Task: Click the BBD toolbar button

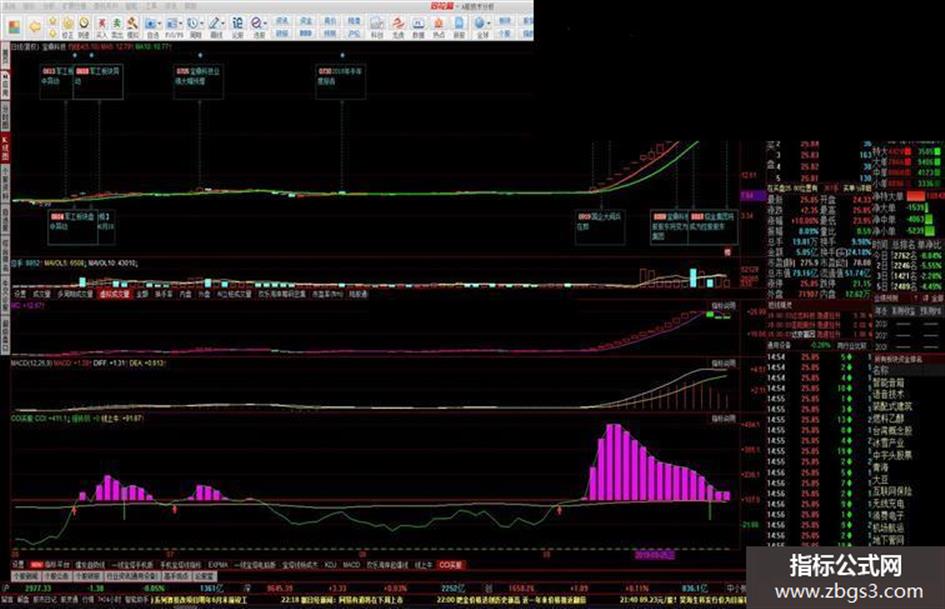Action: click(306, 34)
